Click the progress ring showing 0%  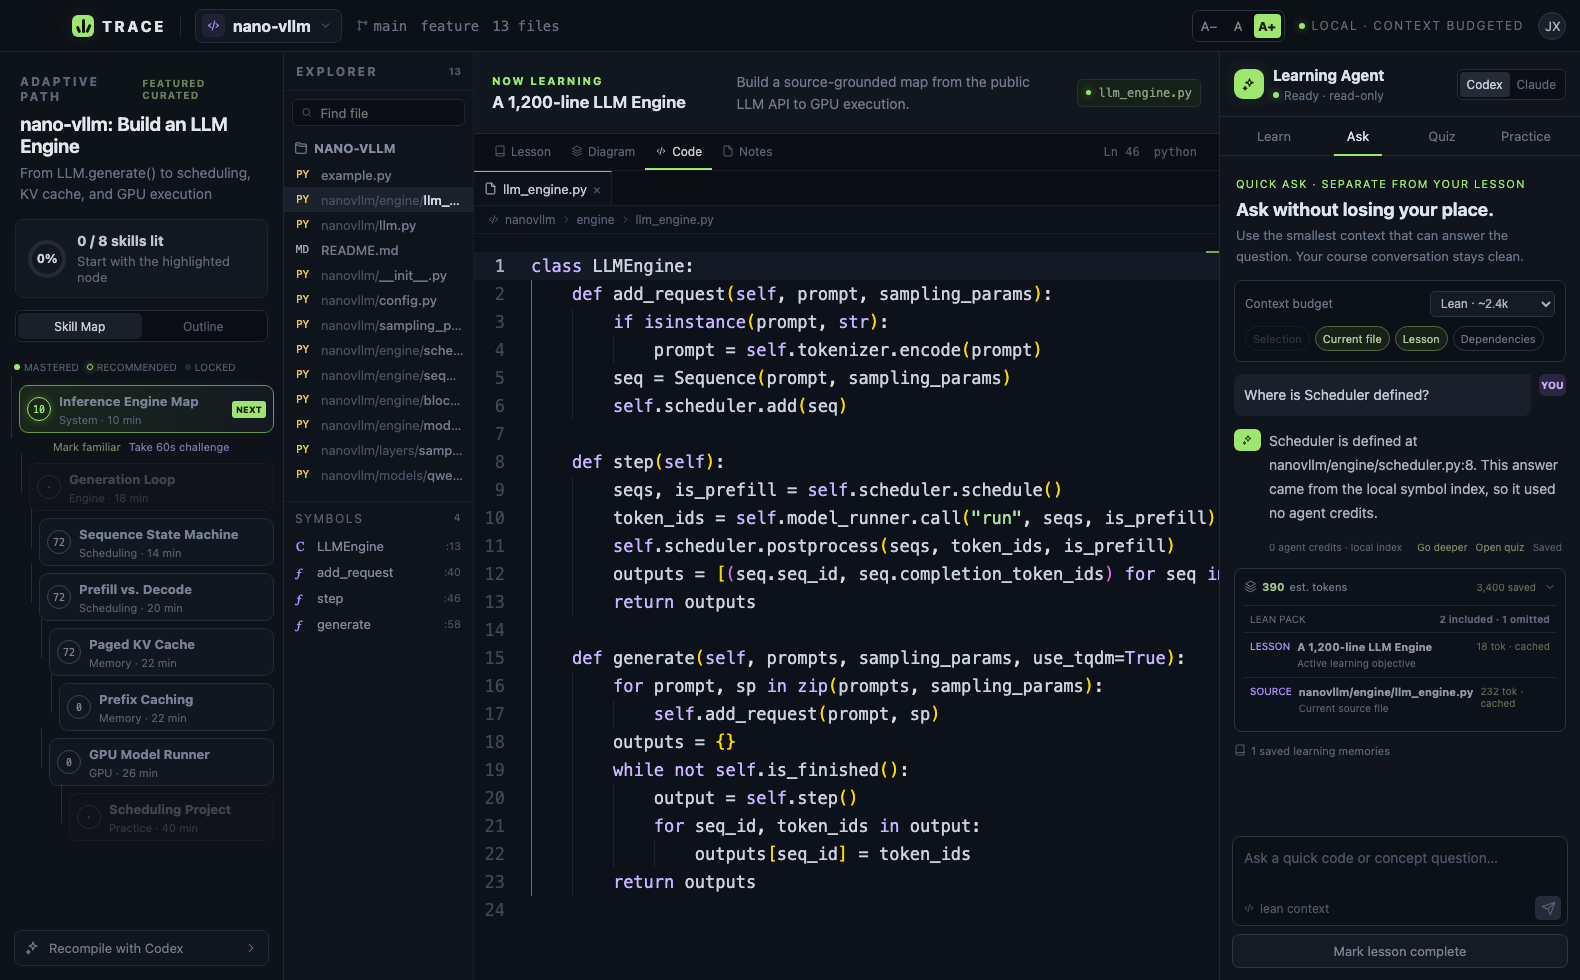(x=47, y=259)
